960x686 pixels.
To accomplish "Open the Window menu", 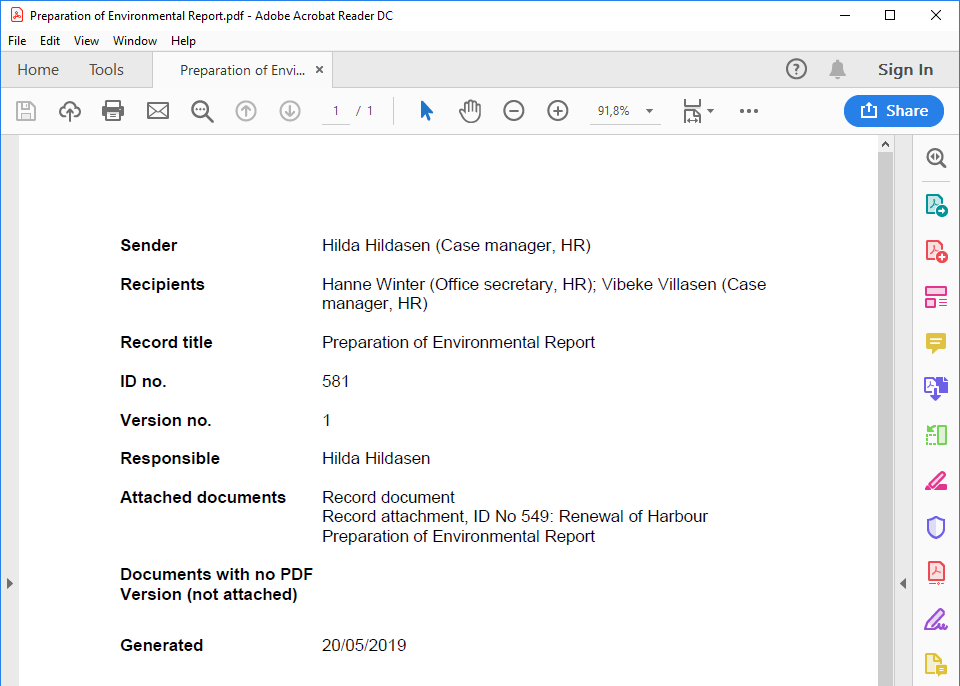I will tap(134, 41).
